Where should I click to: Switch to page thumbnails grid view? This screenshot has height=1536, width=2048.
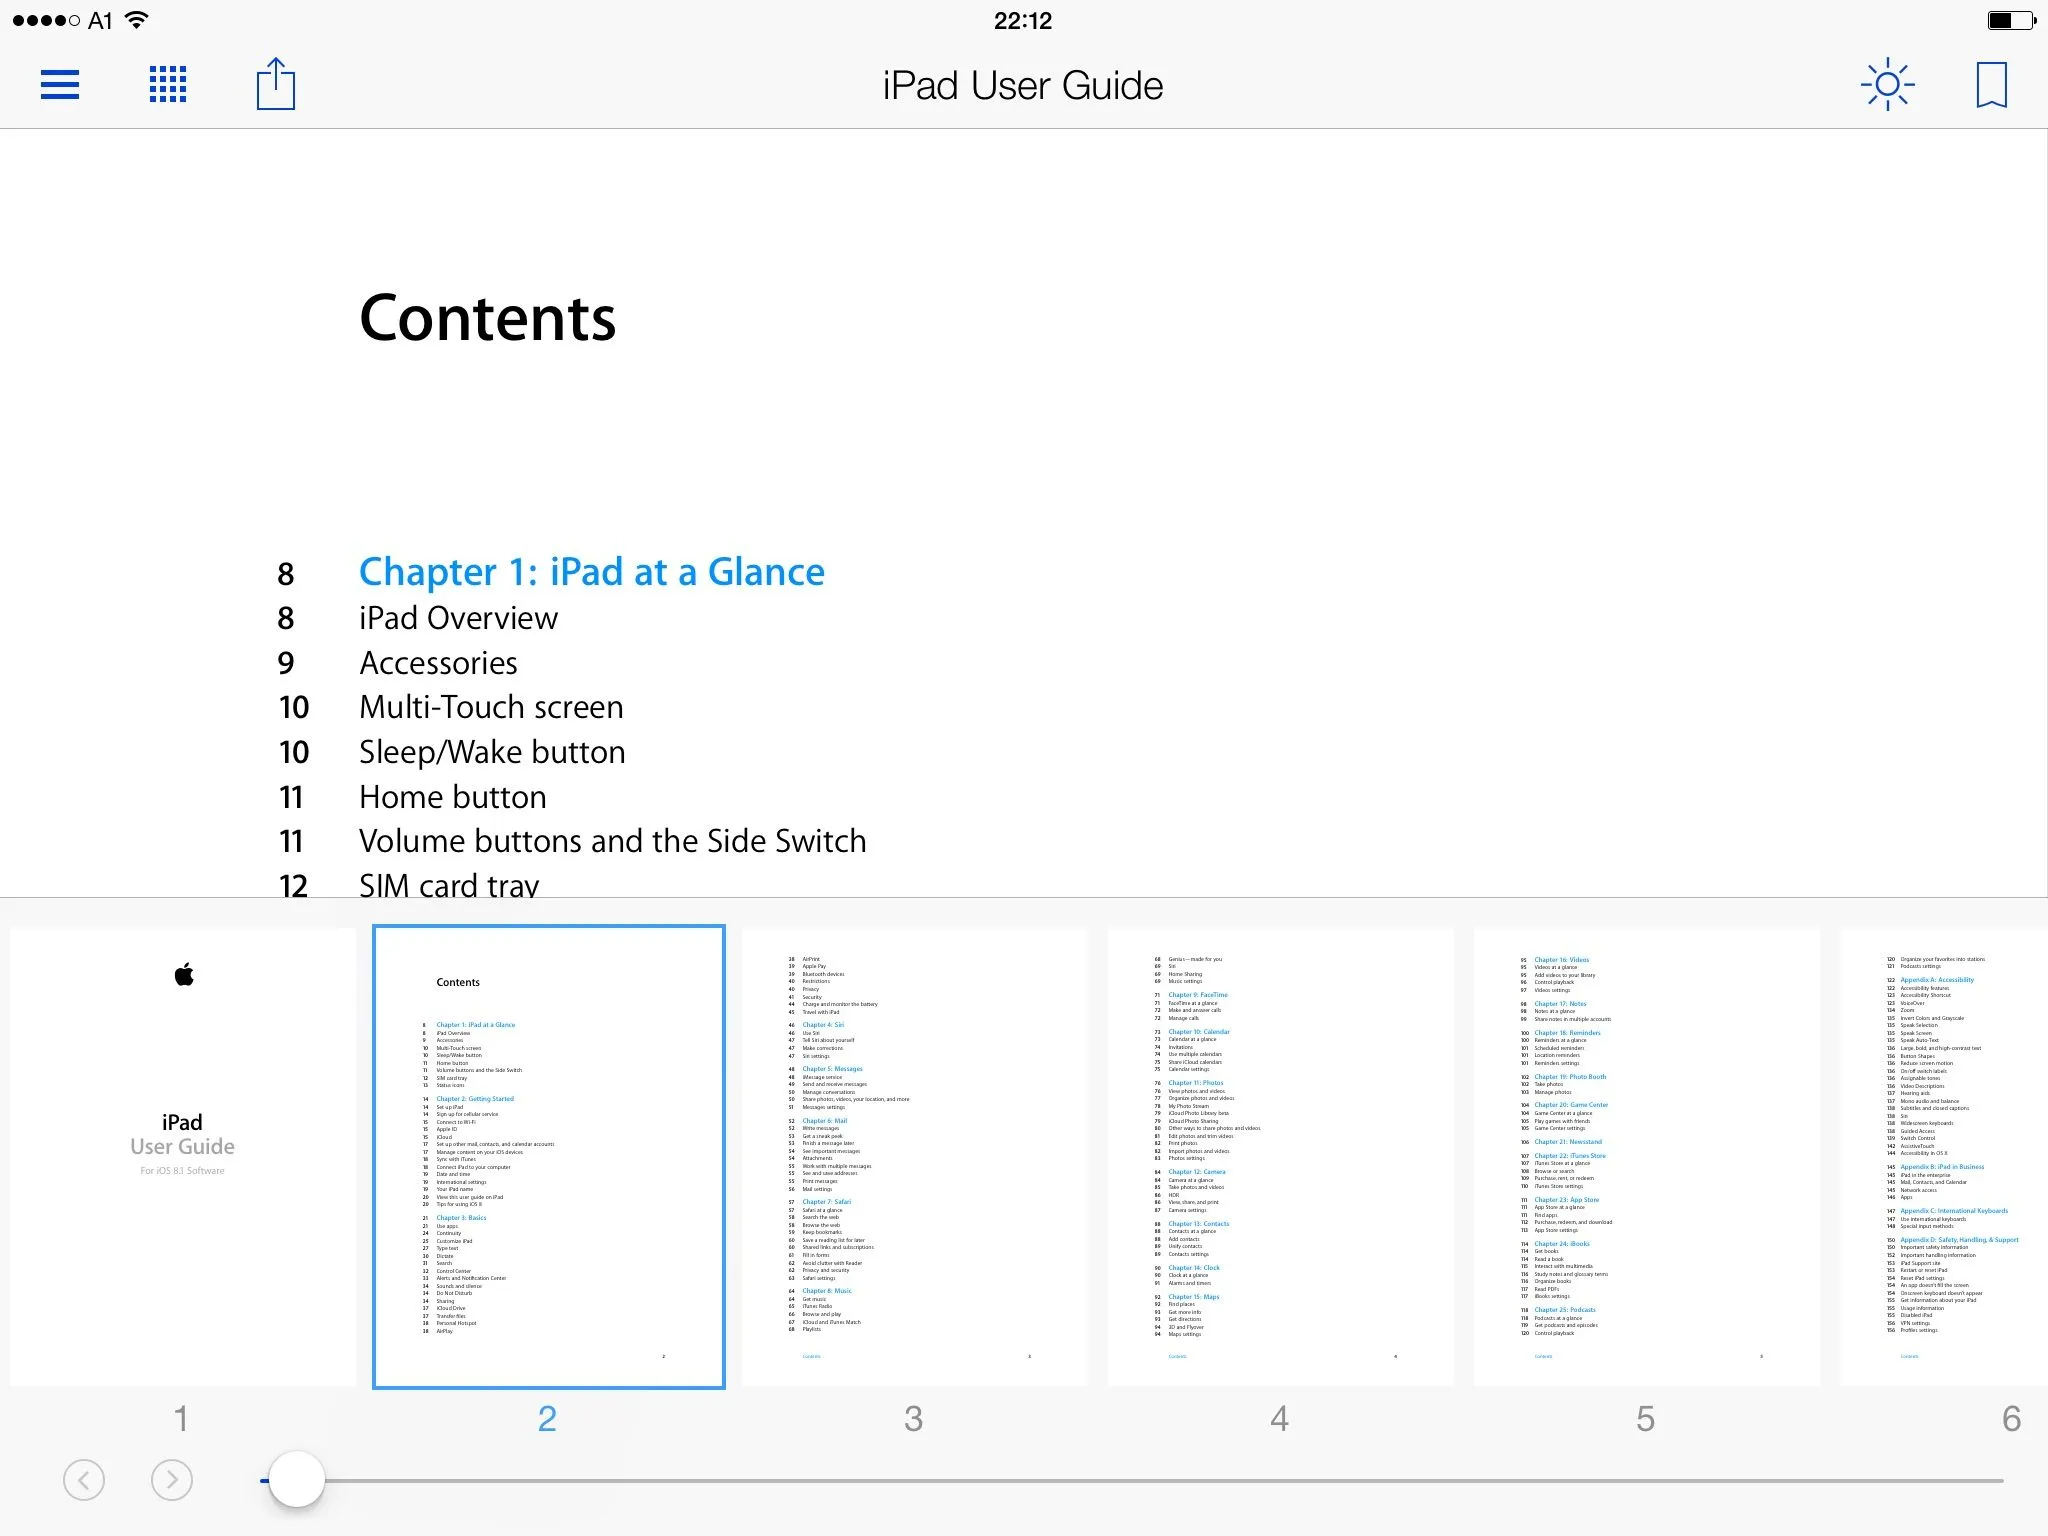168,85
